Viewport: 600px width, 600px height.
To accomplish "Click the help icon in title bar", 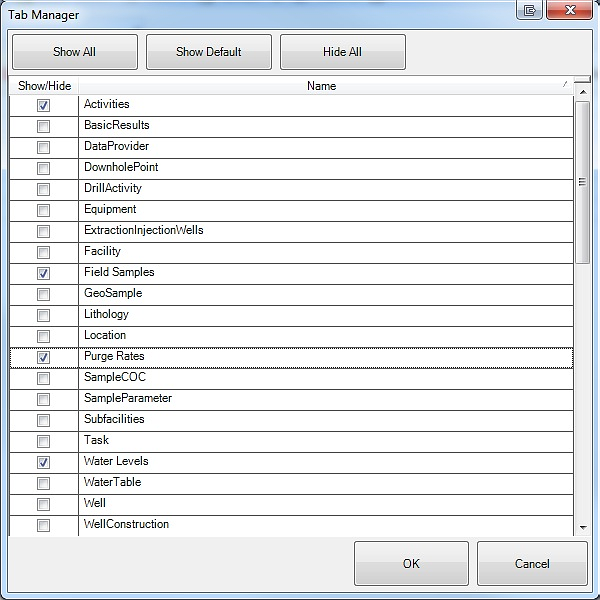I will click(529, 10).
